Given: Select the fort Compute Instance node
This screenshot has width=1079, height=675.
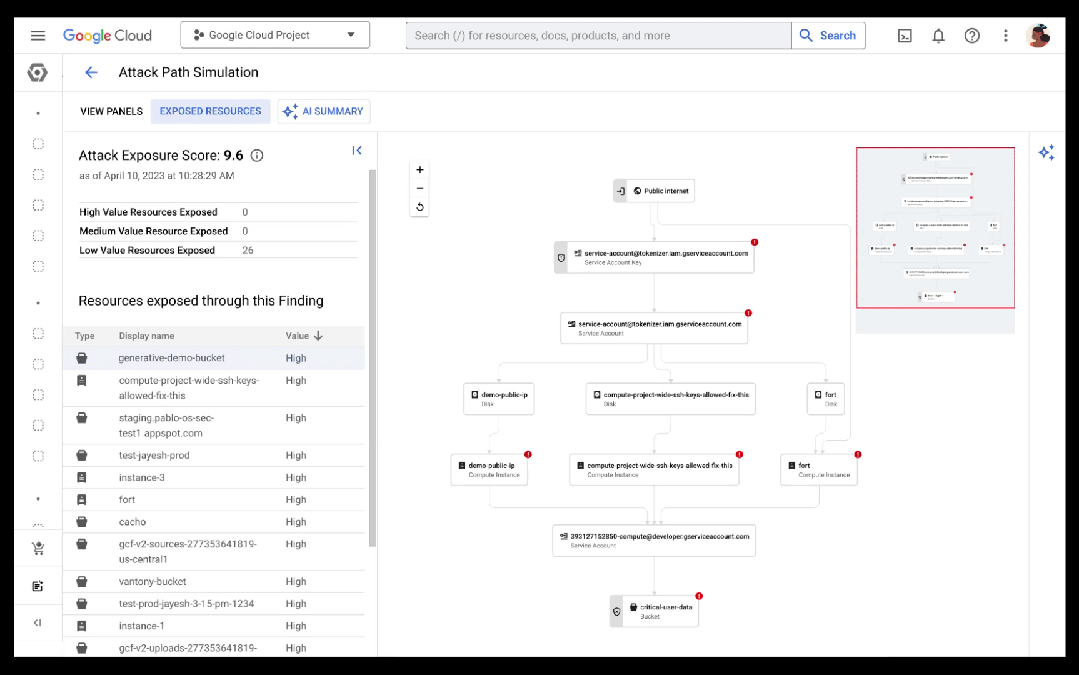Looking at the screenshot, I should [x=819, y=469].
